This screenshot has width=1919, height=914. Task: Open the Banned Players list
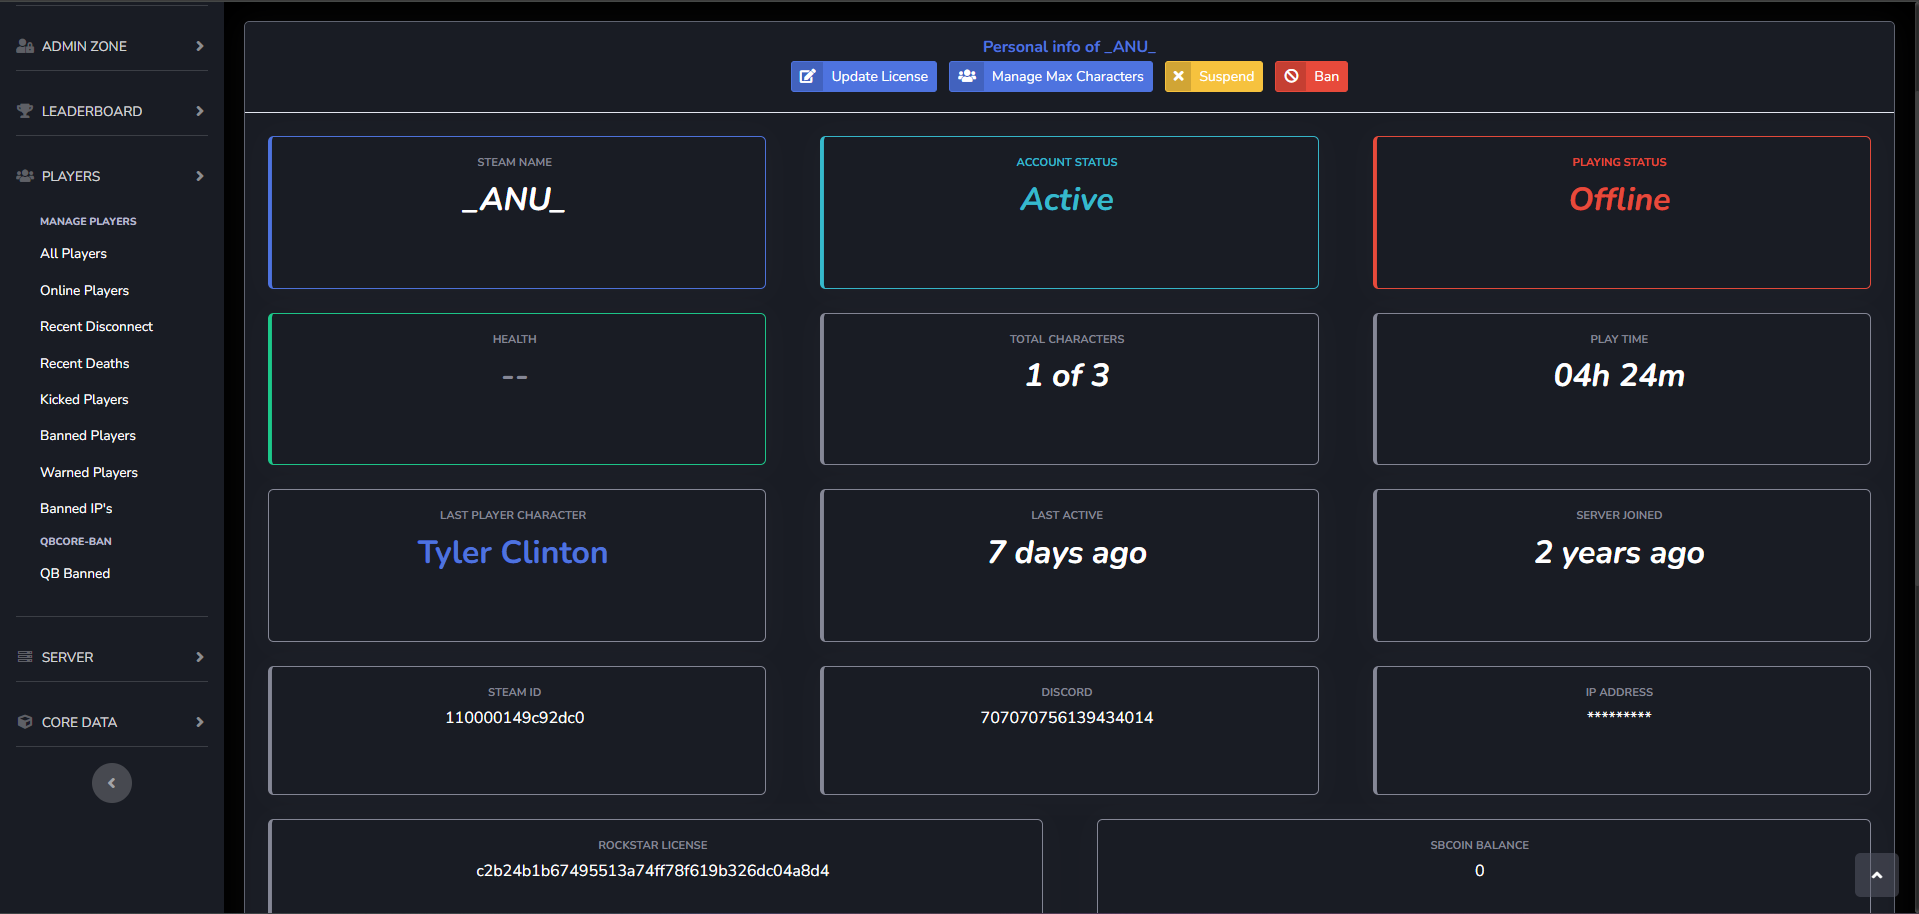click(x=87, y=435)
